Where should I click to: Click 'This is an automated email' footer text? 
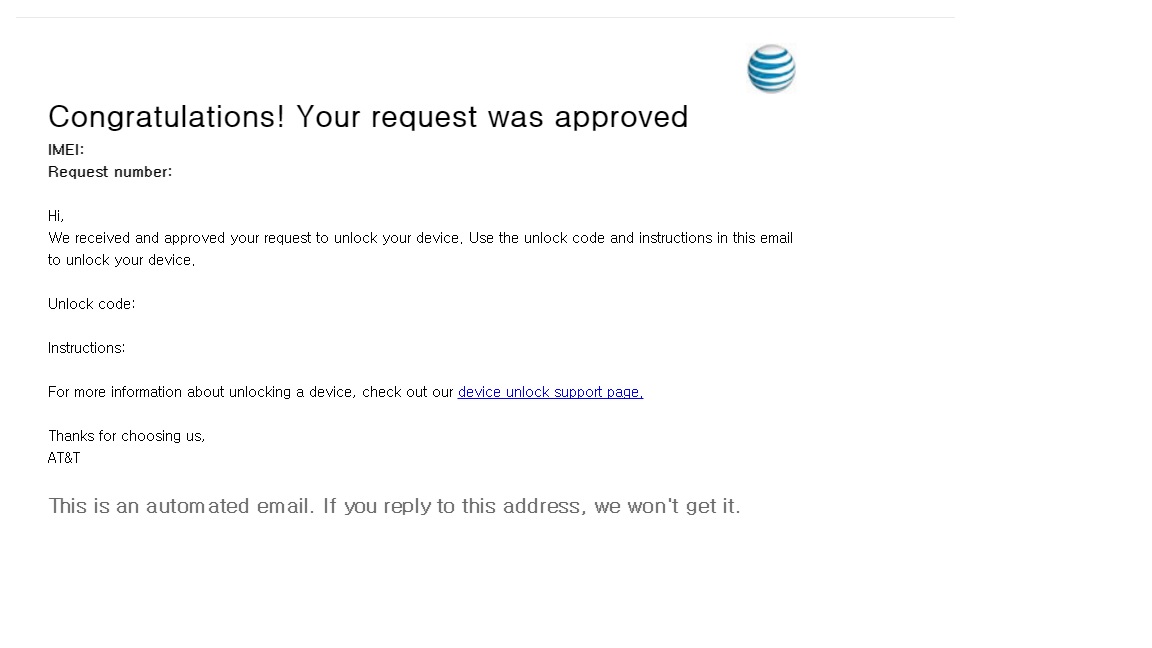[180, 506]
